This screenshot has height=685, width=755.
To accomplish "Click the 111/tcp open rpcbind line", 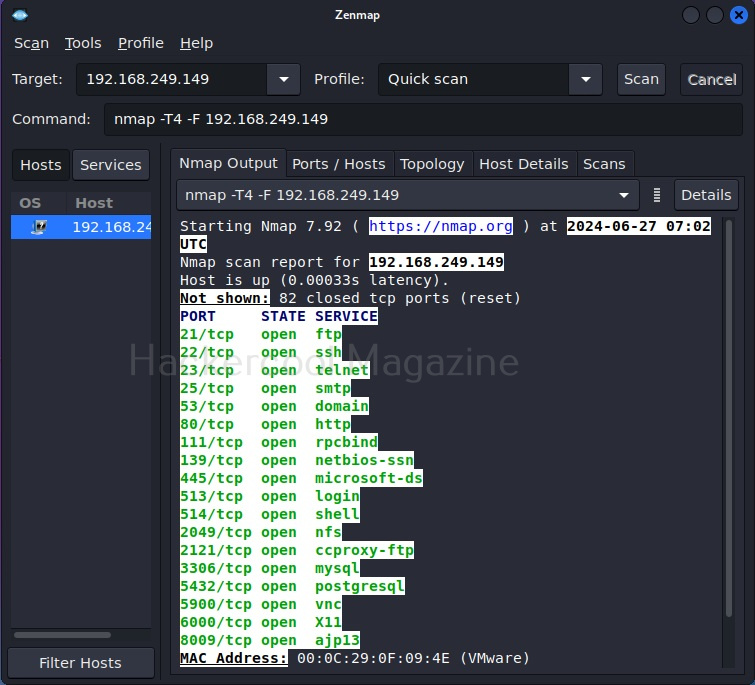I will pyautogui.click(x=279, y=442).
